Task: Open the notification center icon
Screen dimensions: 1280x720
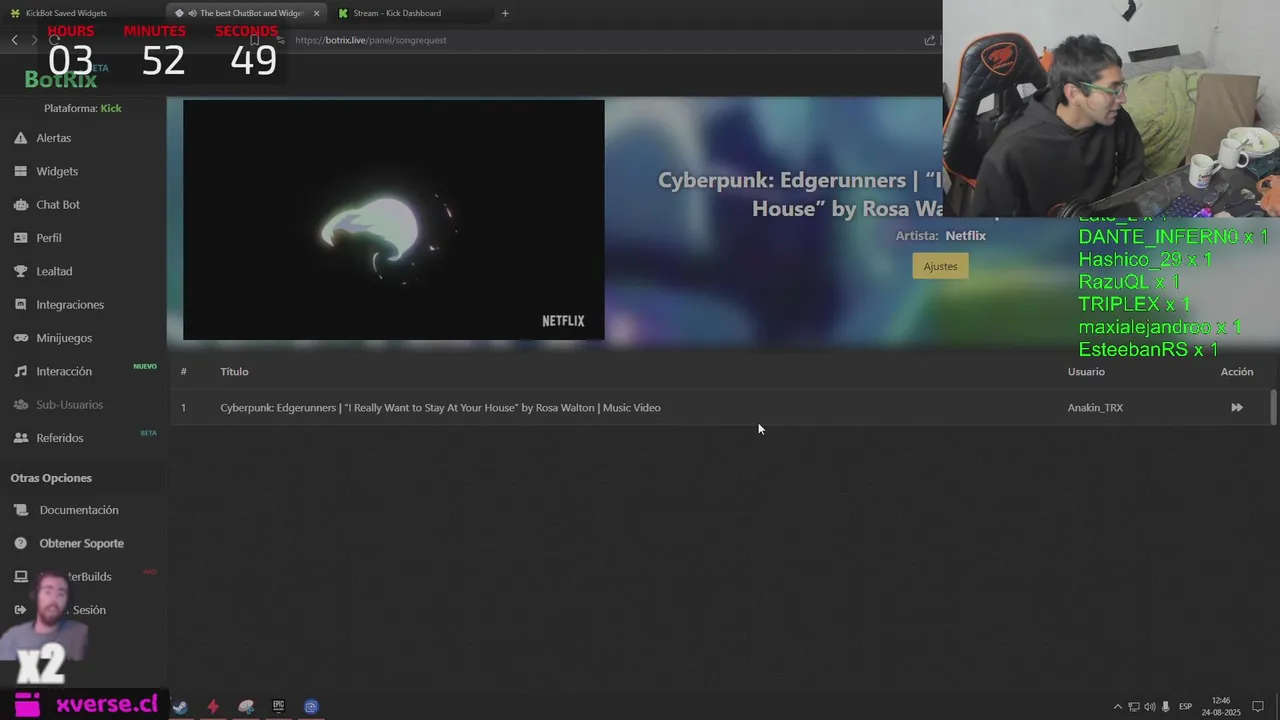Action: tap(1259, 707)
